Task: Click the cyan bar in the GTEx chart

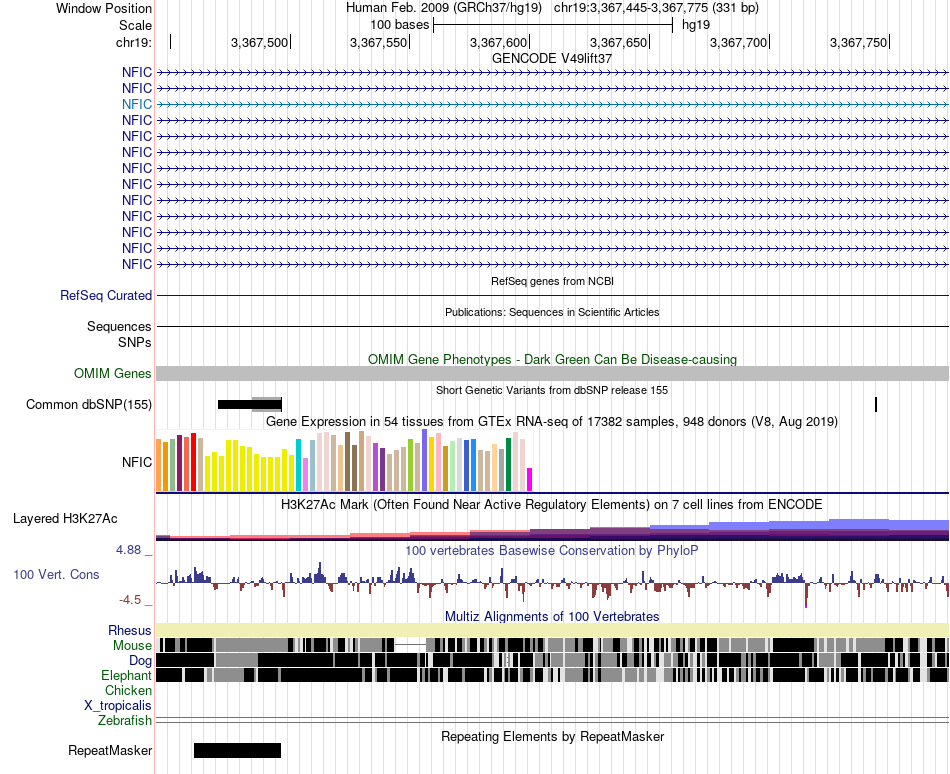Action: (298, 465)
